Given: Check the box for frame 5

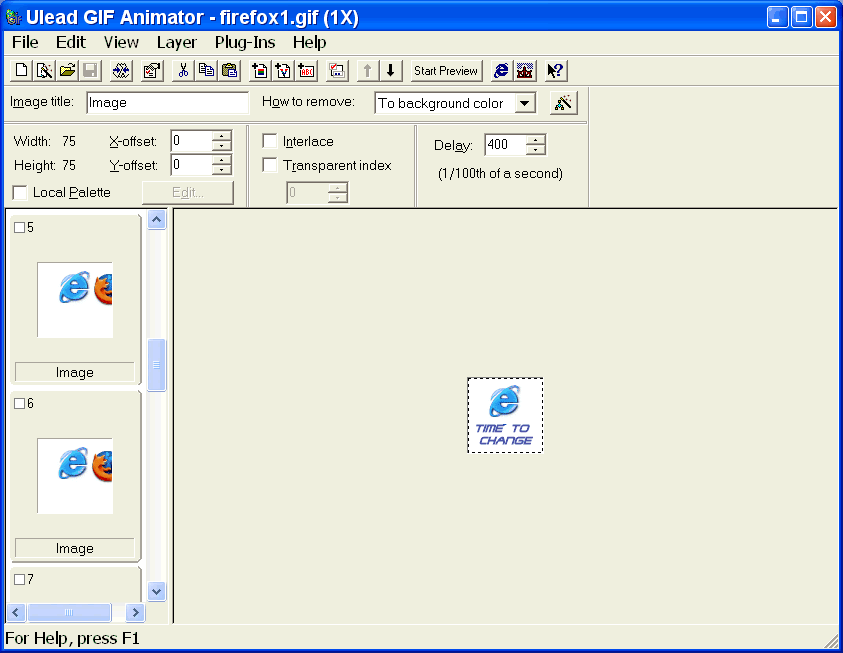Looking at the screenshot, I should [19, 227].
